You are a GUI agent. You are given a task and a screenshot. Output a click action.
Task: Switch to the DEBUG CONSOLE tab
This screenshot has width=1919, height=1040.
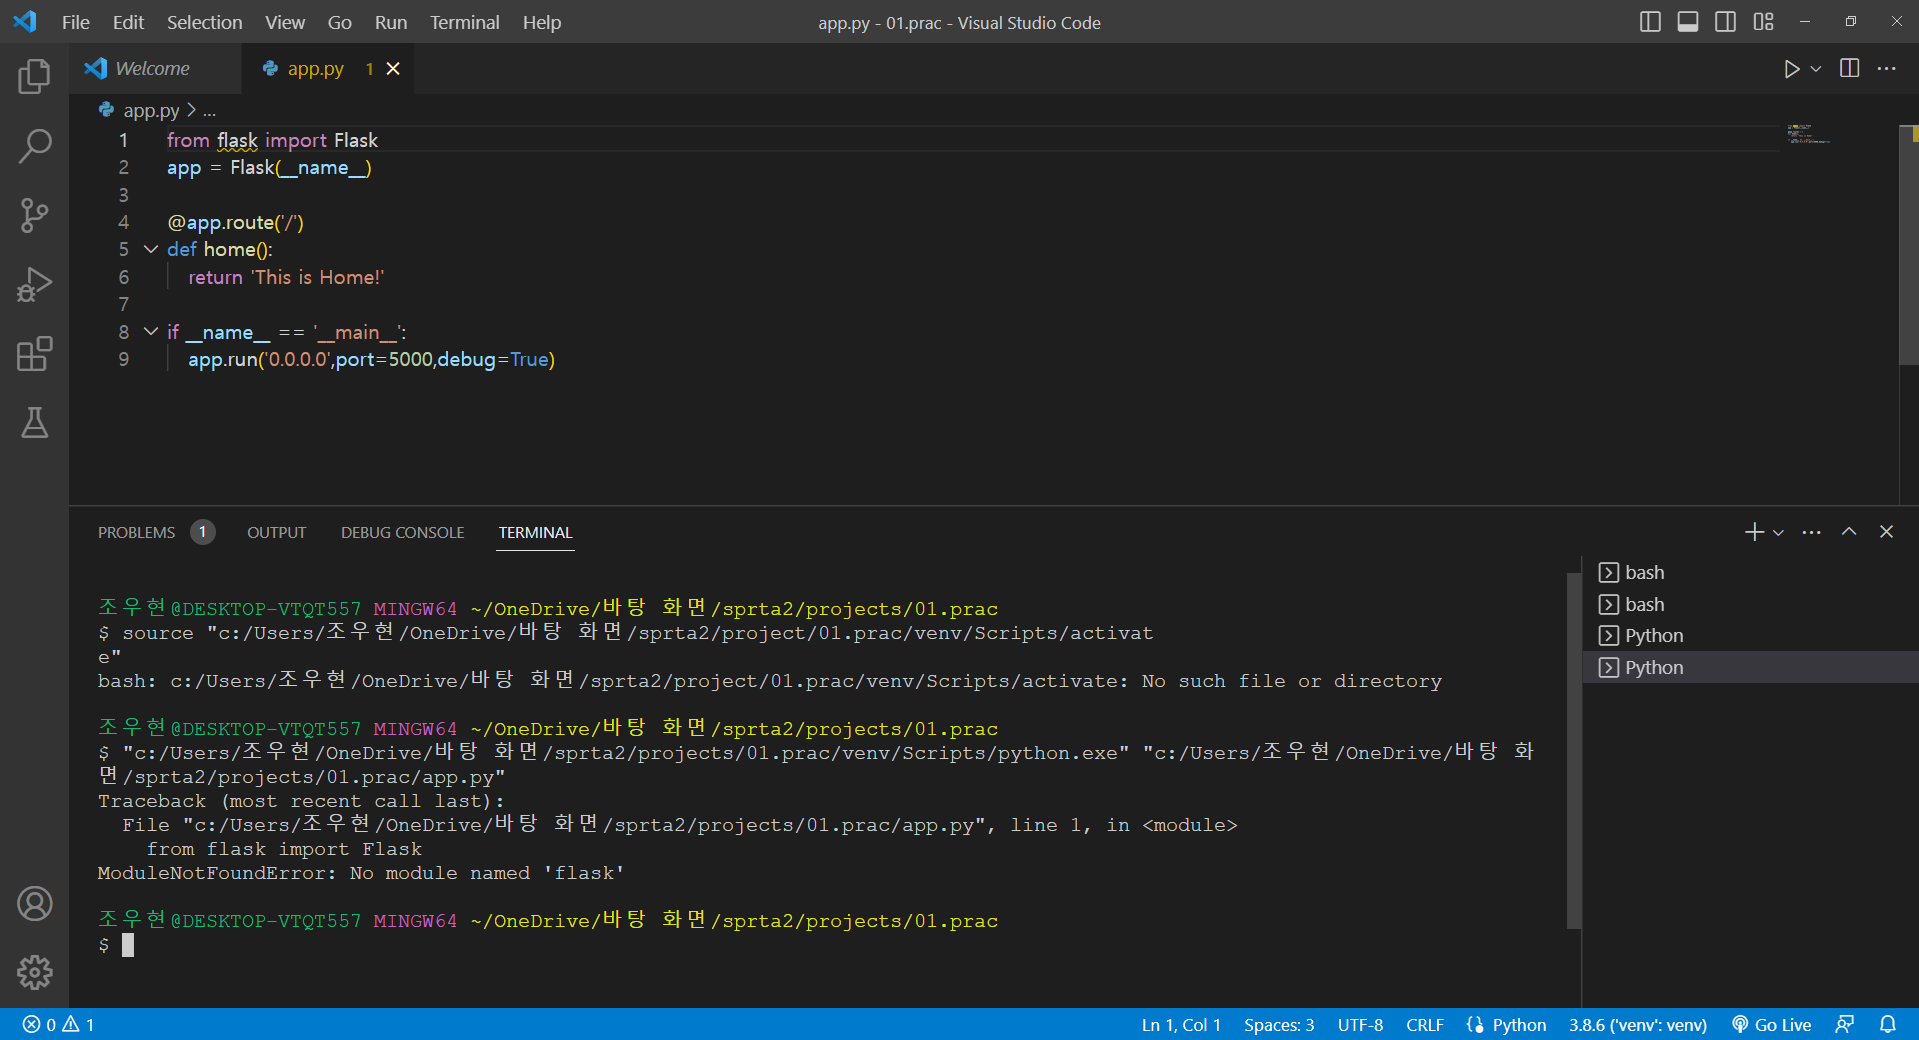tap(403, 533)
